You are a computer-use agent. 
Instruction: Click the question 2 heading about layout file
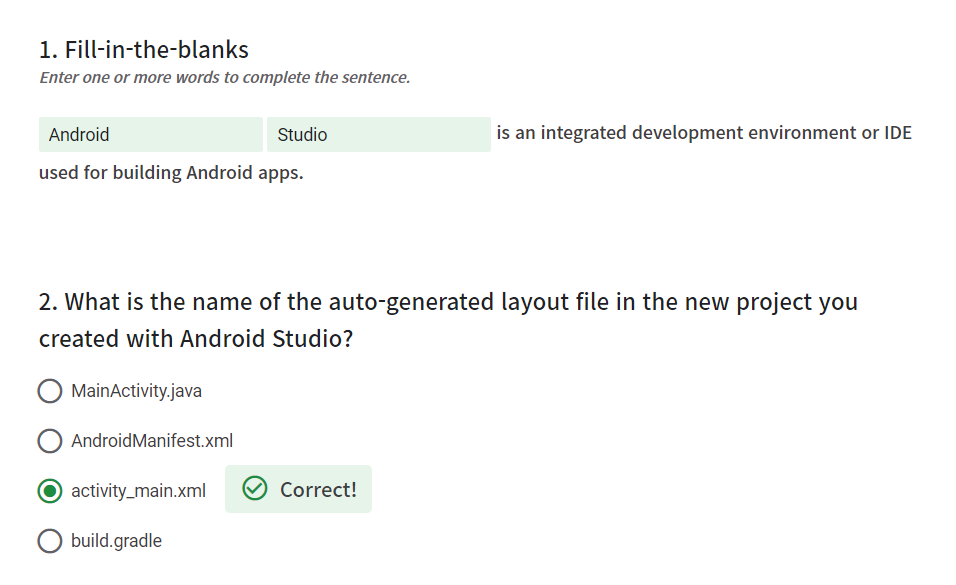coord(448,320)
